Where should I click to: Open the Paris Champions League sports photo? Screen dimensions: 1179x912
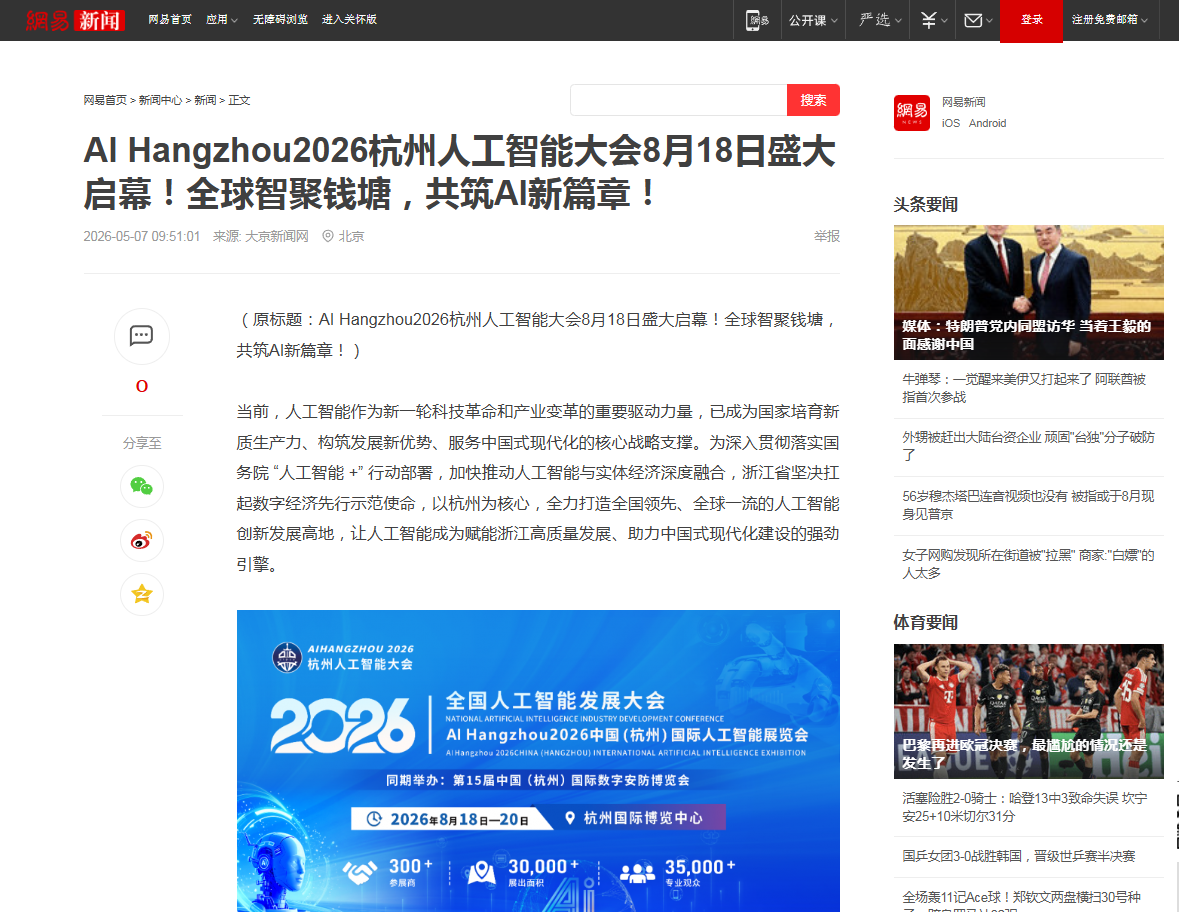(1029, 711)
